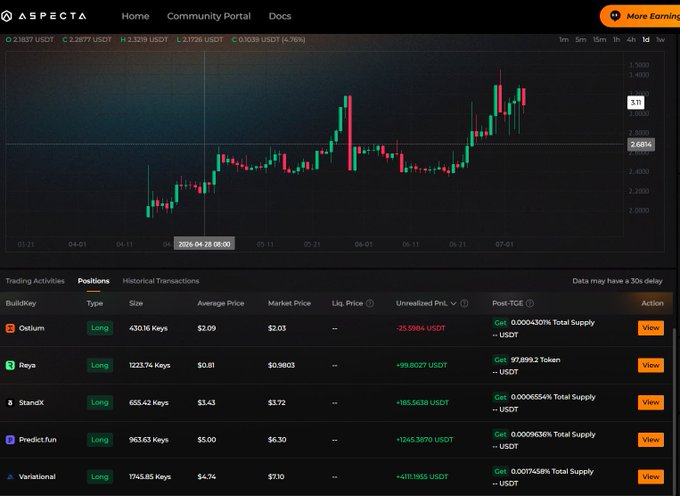
Task: Click Get tag in StandX row
Action: (x=500, y=397)
